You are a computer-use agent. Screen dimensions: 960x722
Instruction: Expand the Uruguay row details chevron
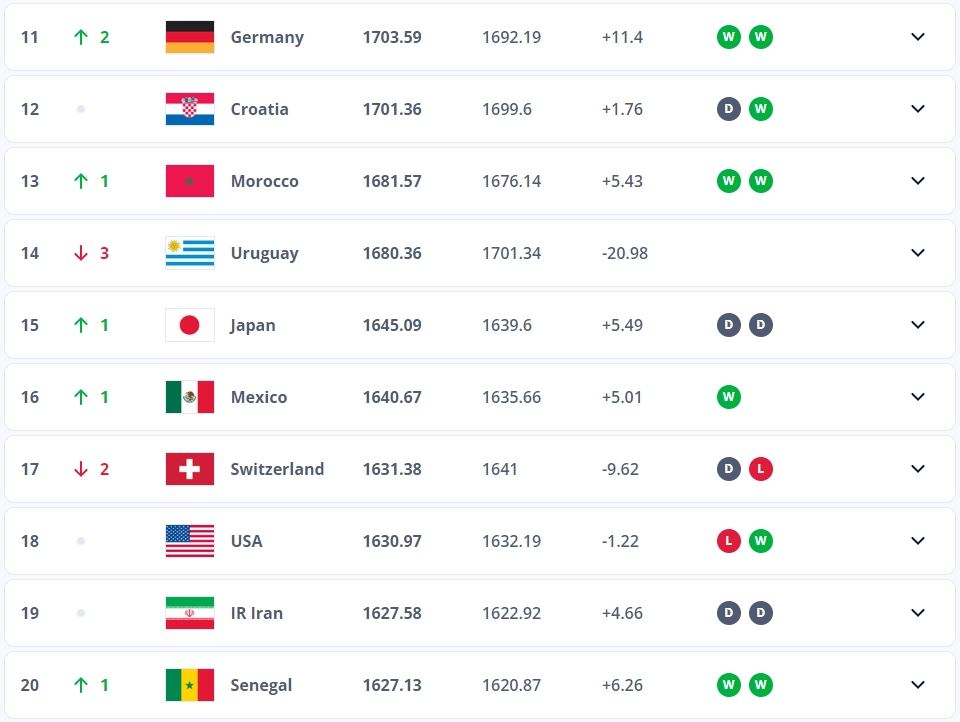coord(918,253)
